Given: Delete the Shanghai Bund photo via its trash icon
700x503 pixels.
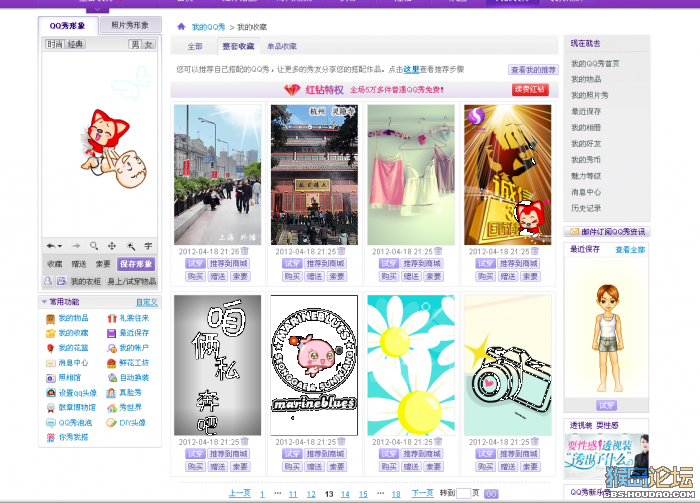Looking at the screenshot, I should [x=245, y=251].
